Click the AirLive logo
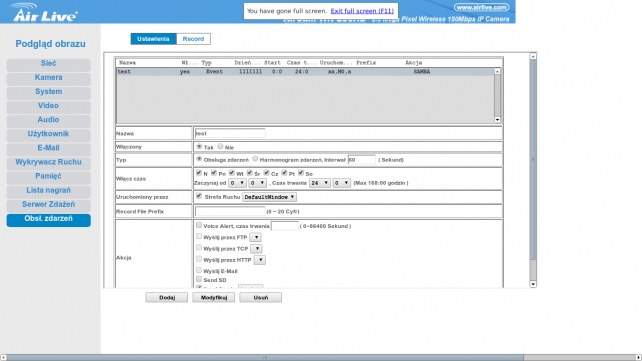Viewport: 642px width, 361px height. point(43,12)
